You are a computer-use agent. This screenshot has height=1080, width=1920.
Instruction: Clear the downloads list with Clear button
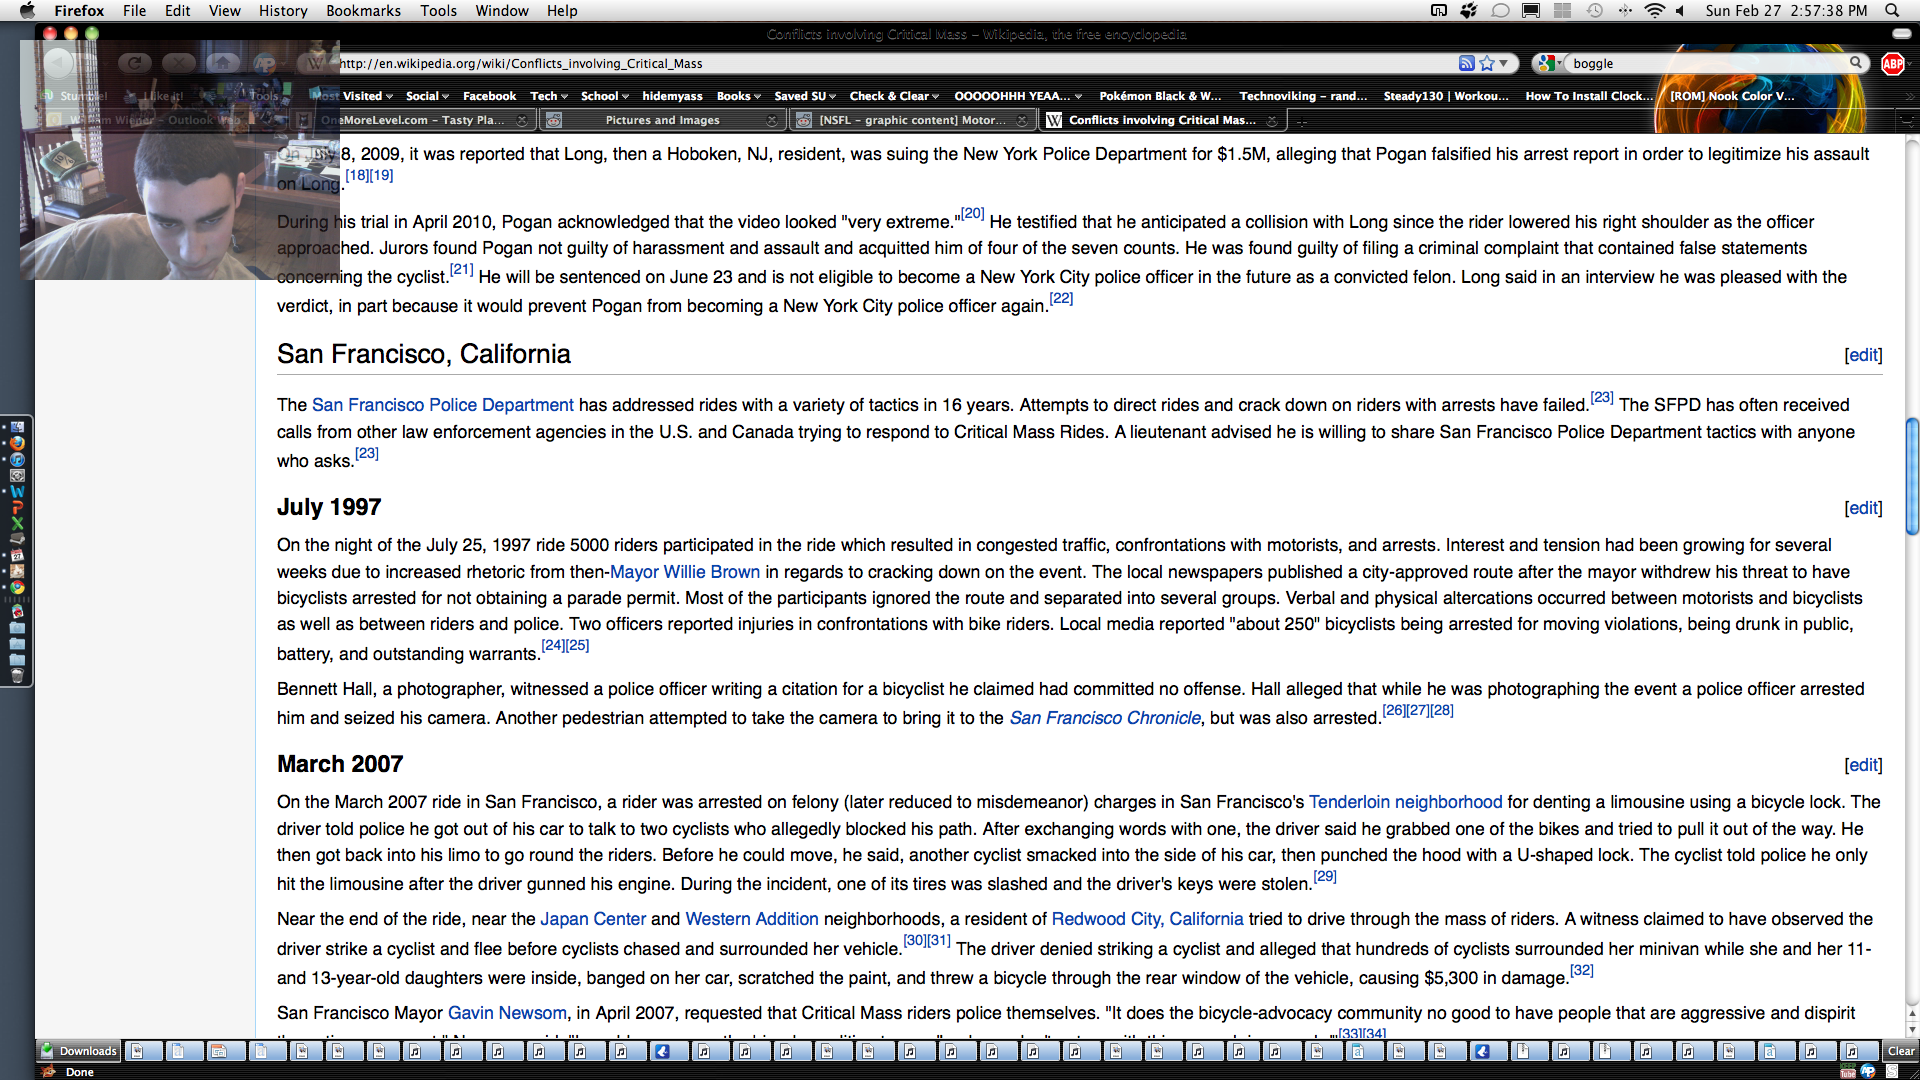(x=1900, y=1051)
